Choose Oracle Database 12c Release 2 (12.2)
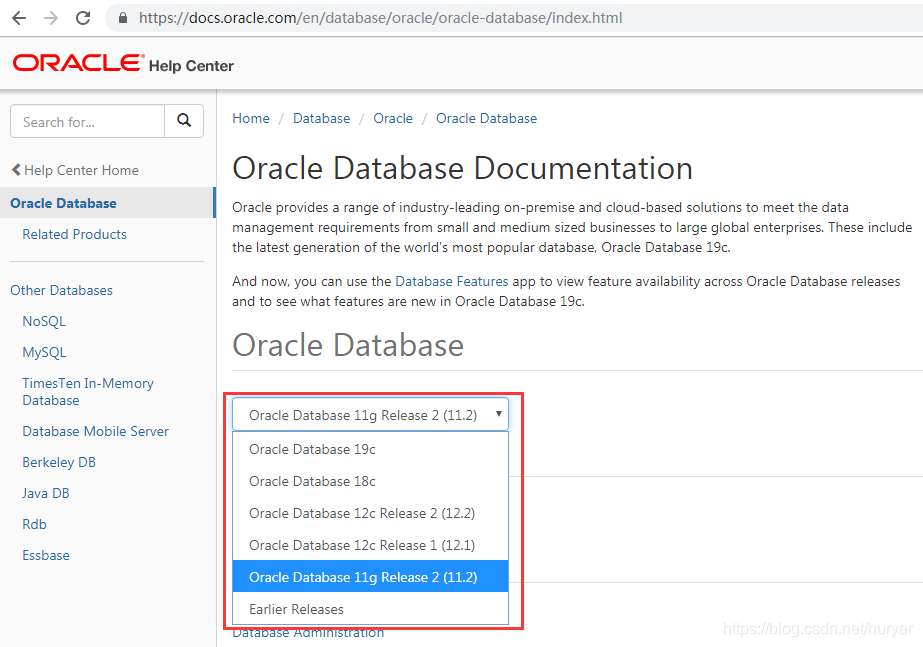Screen dimensions: 923x647 pyautogui.click(x=370, y=513)
